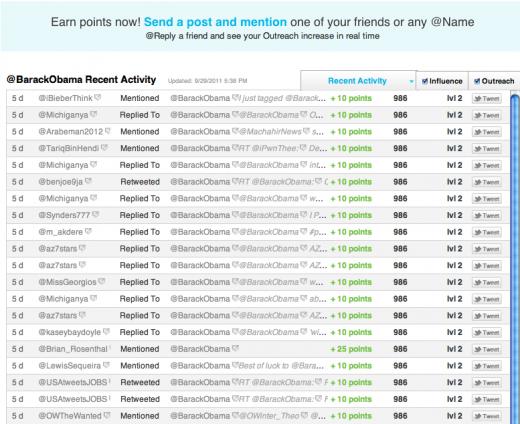Open Send a post and mention link
This screenshot has height=424, width=520.
pos(215,22)
